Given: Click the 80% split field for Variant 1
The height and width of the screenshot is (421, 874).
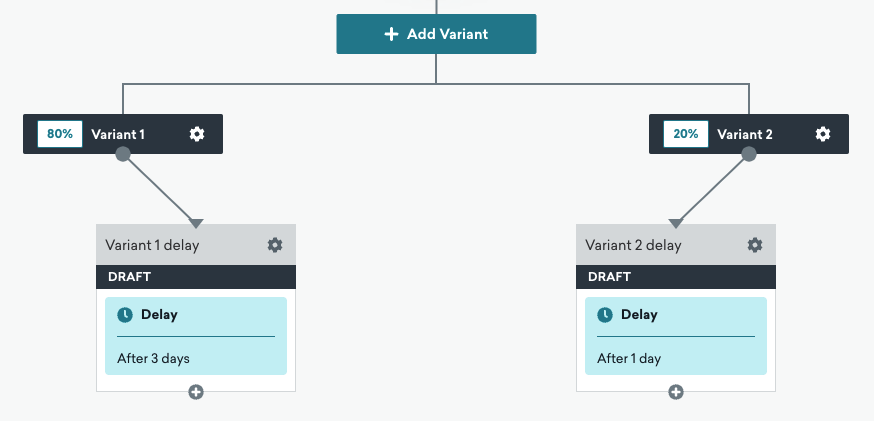Looking at the screenshot, I should click(60, 134).
